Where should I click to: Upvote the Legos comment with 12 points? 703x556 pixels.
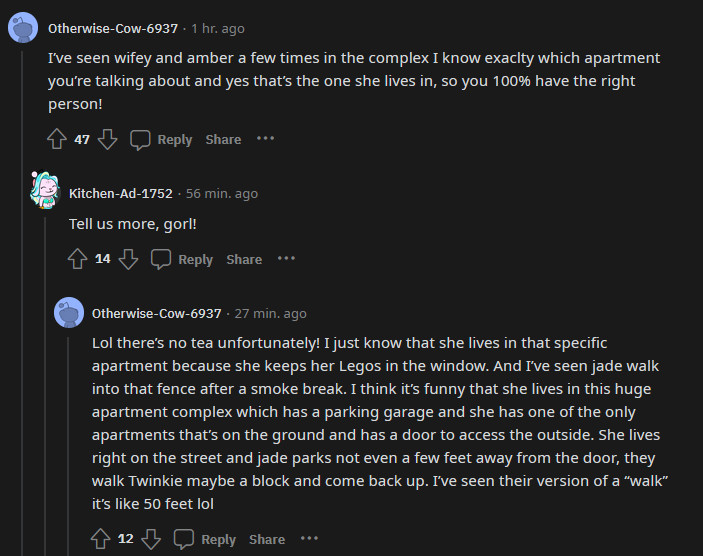[x=101, y=539]
